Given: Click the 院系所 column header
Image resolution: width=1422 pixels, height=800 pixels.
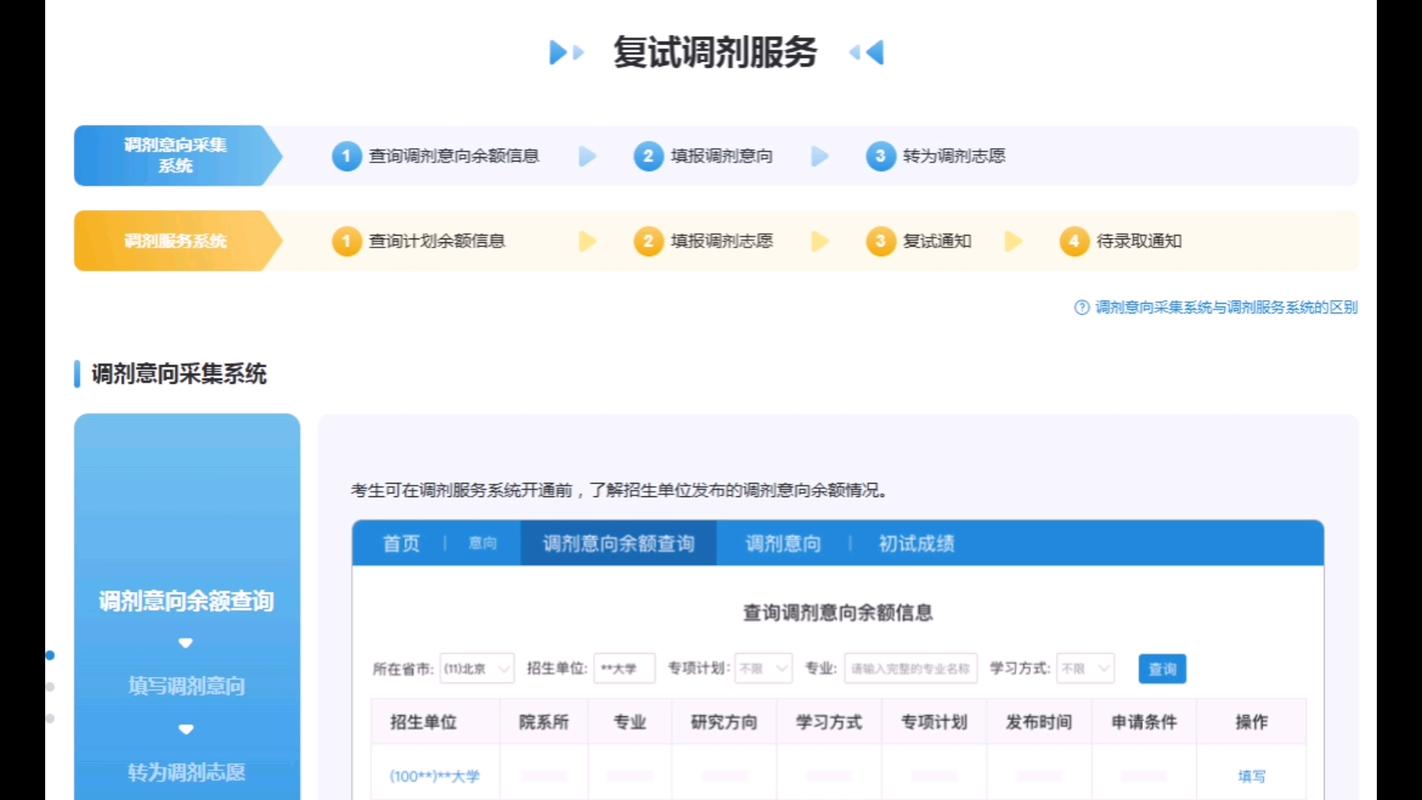Looking at the screenshot, I should tap(544, 722).
